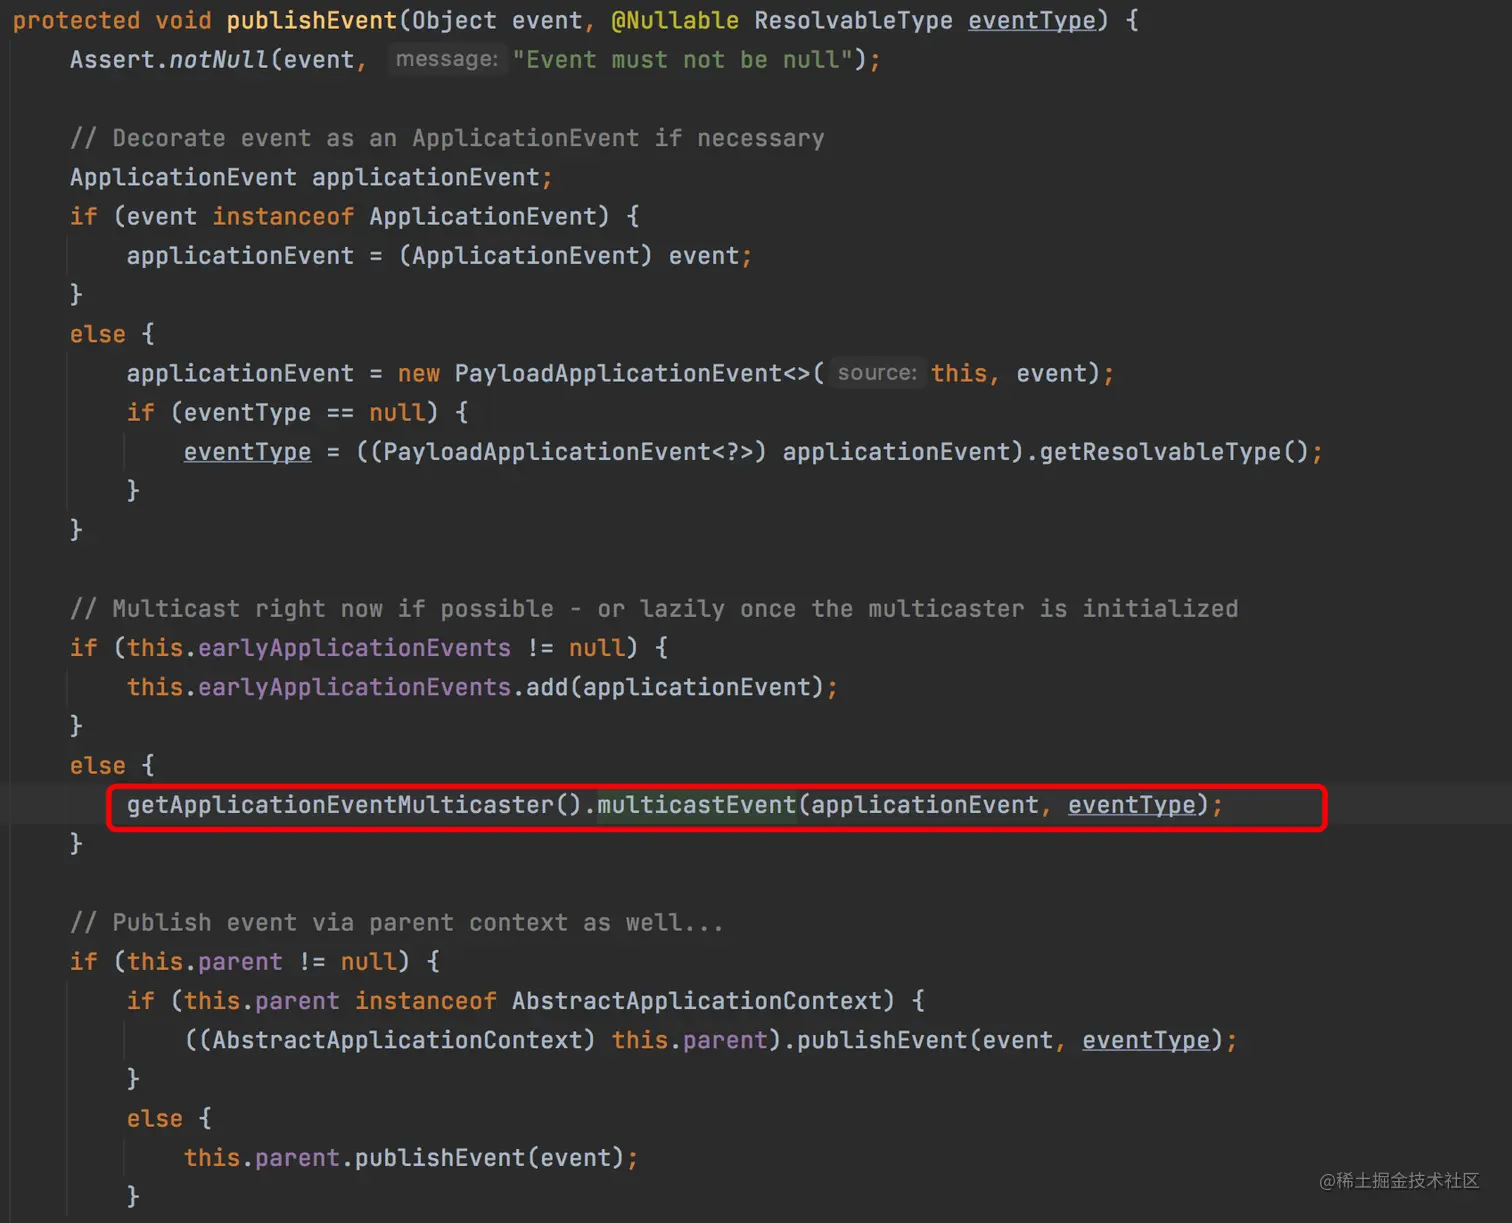Viewport: 1512px width, 1223px height.
Task: Click getApplicationEventMulticaster() method call
Action: (x=354, y=805)
